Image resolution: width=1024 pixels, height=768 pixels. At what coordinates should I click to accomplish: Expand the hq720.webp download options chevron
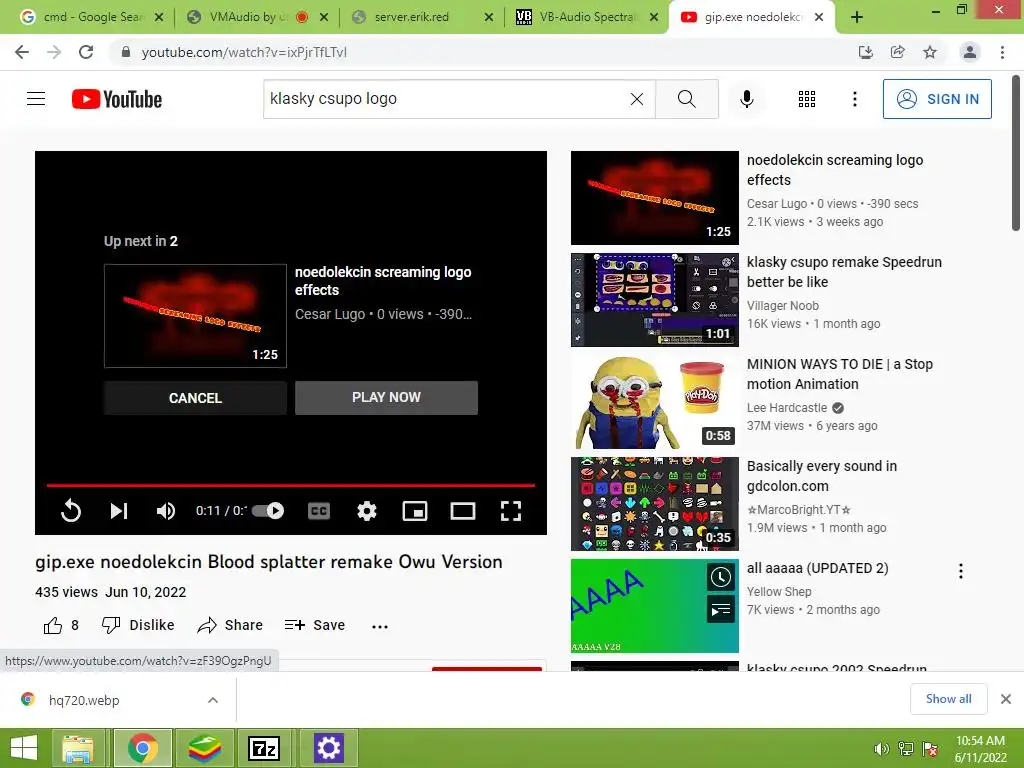(213, 700)
